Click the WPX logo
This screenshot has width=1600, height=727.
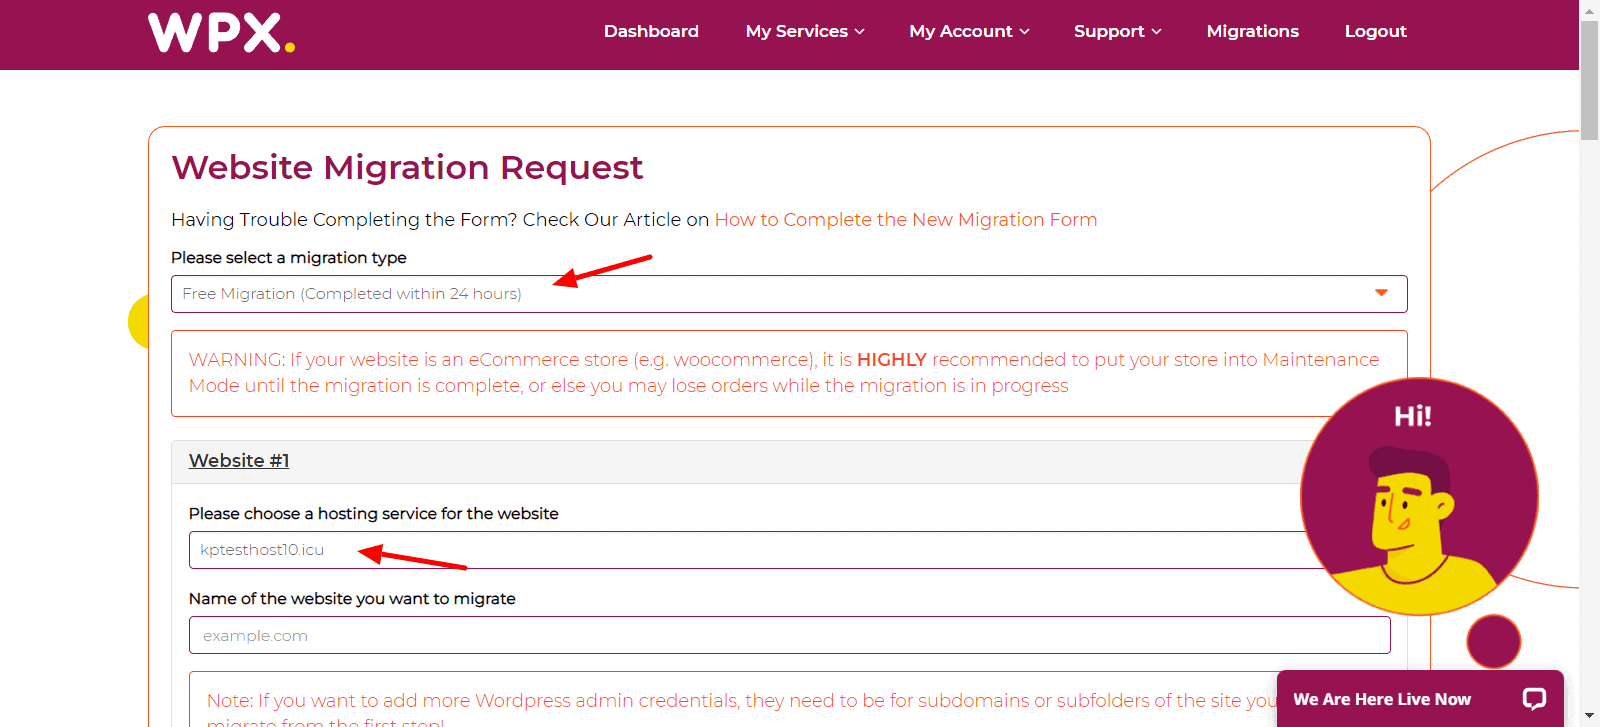click(221, 32)
